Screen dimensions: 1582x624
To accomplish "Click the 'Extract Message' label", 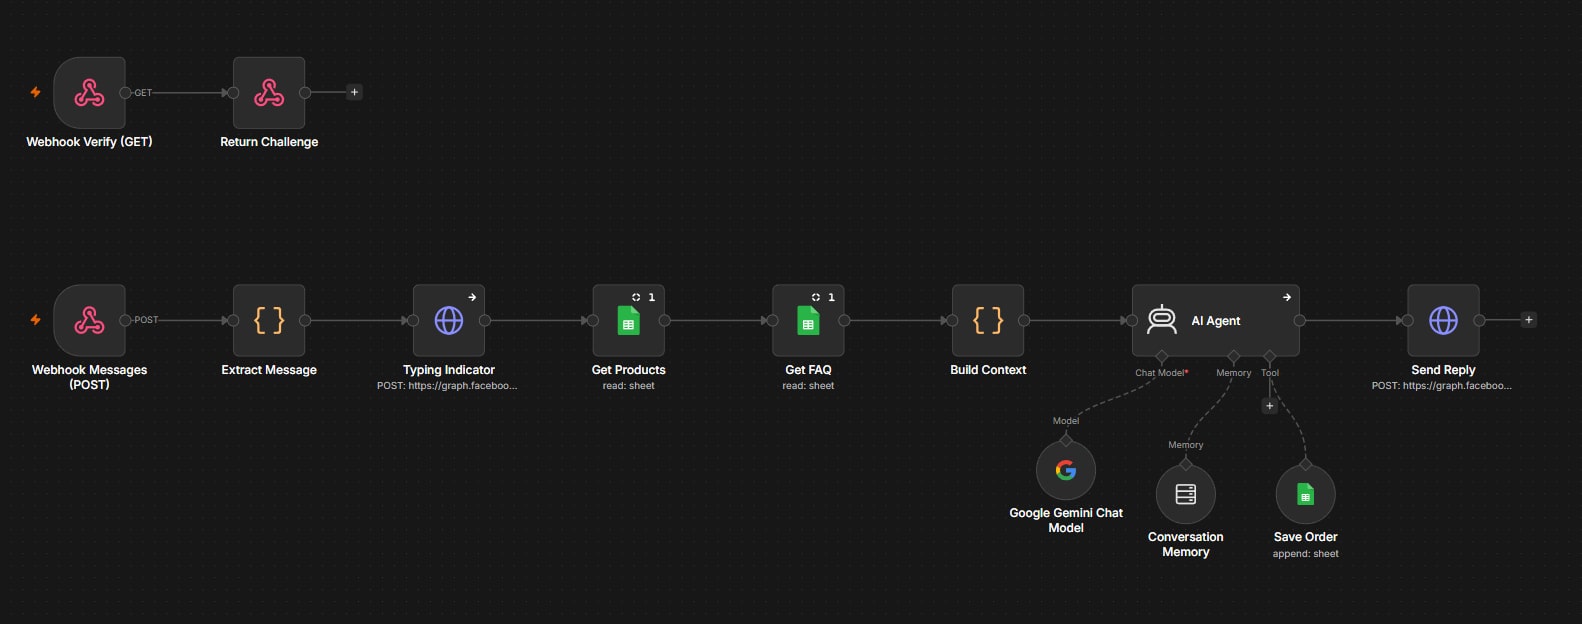I will pos(269,370).
